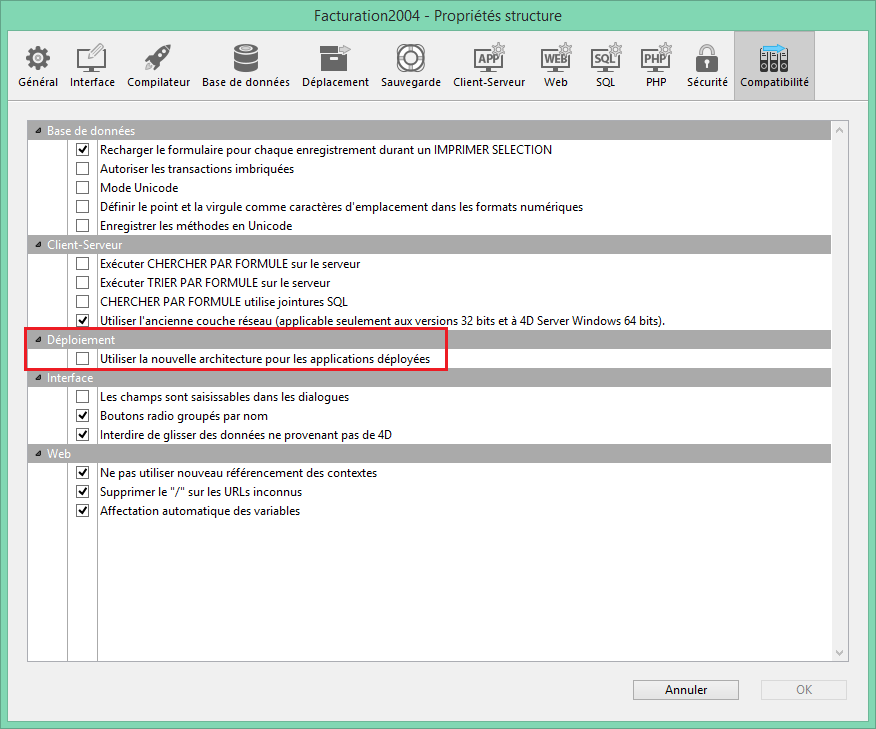Uncheck Affectation automatique des variables
Image resolution: width=876 pixels, height=729 pixels.
pos(83,511)
